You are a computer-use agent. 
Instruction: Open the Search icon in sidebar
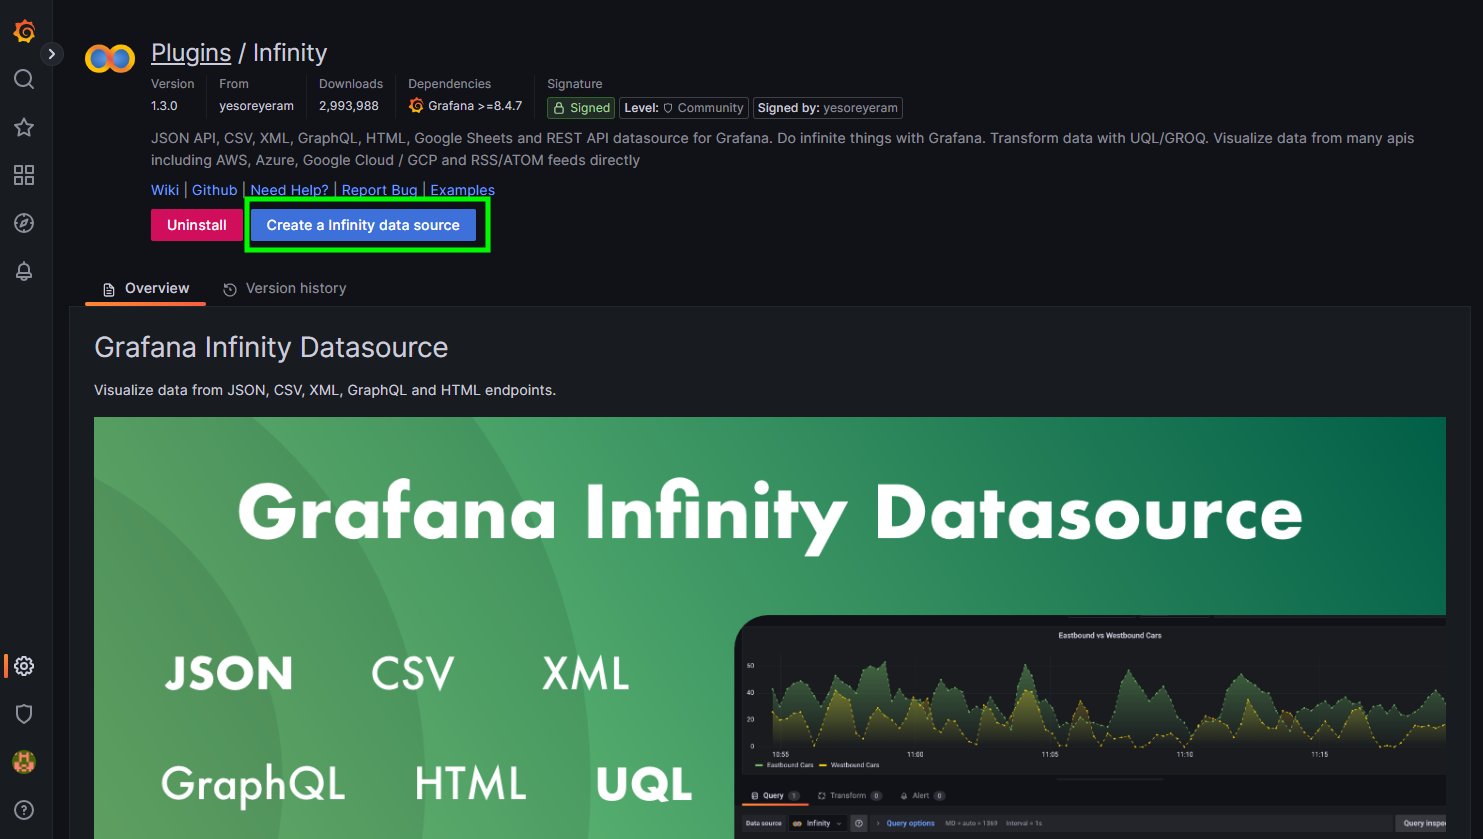24,79
